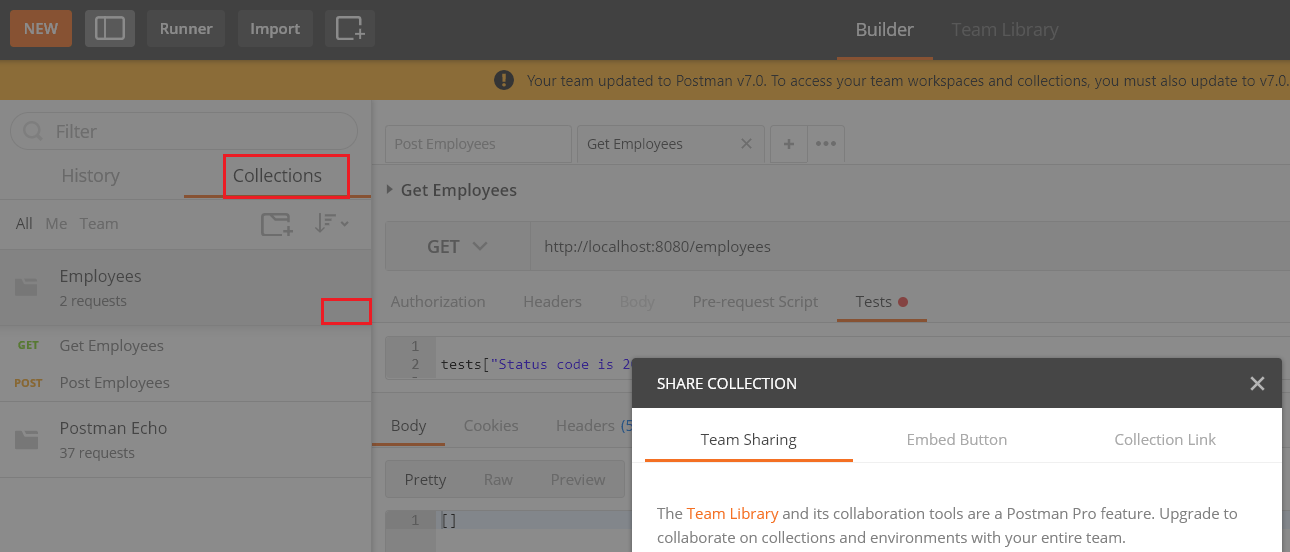Switch to the History tab

tap(90, 175)
